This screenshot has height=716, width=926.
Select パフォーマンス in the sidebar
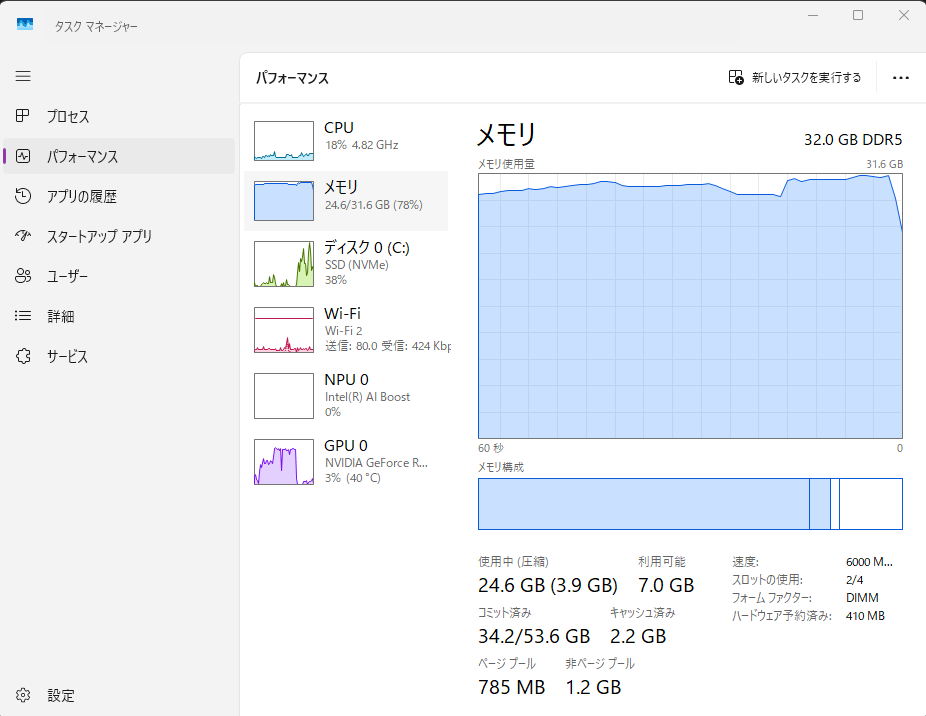pos(119,156)
